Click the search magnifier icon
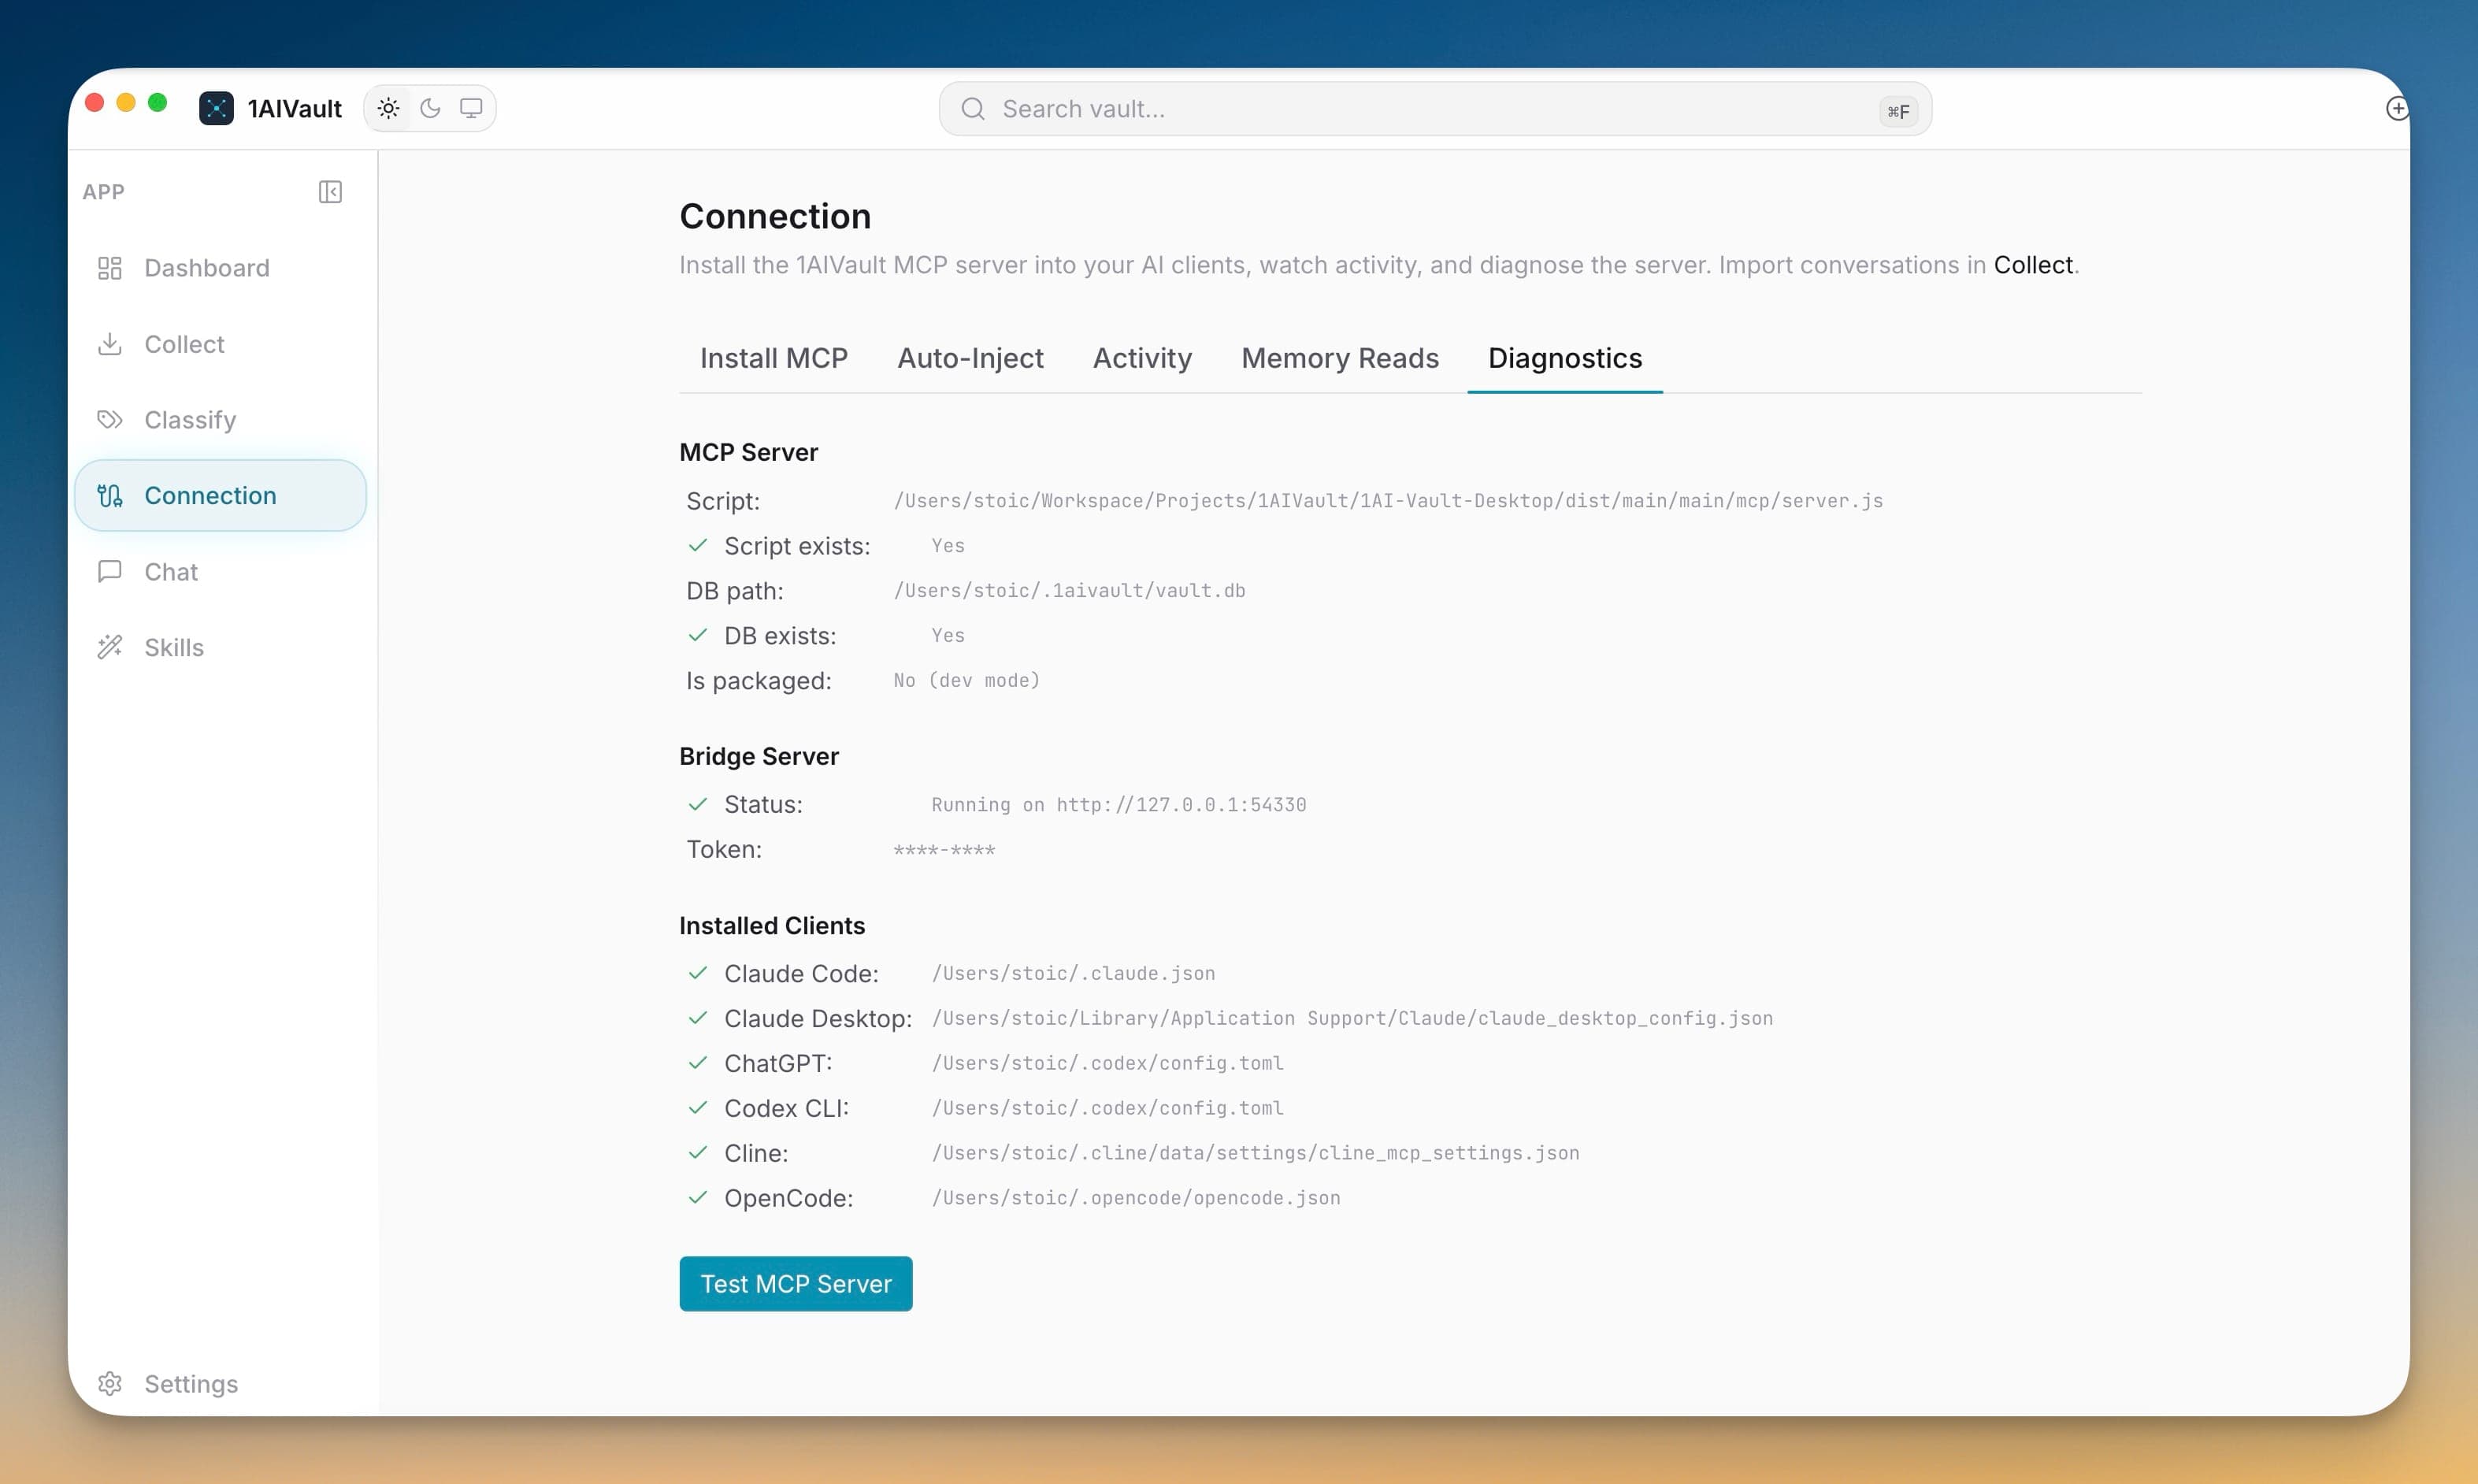The image size is (2478, 1484). tap(973, 109)
